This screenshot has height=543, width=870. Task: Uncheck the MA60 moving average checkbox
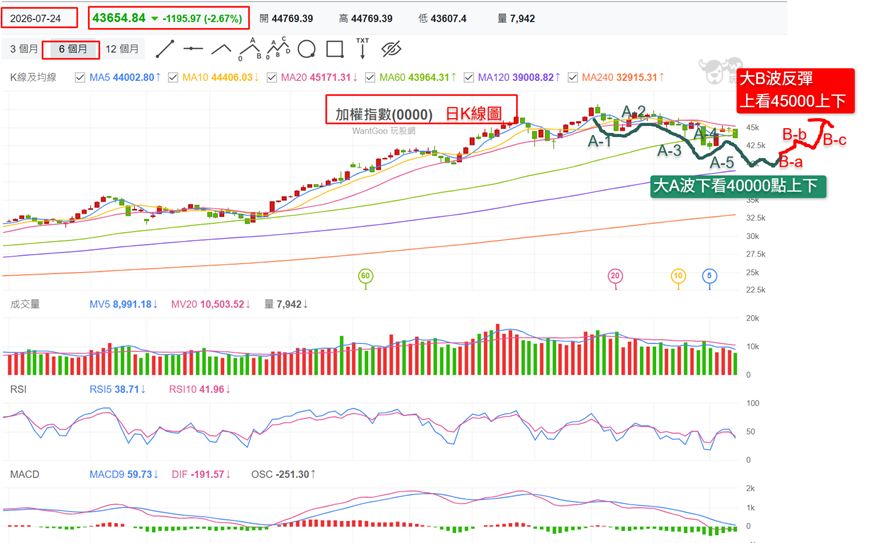[370, 78]
